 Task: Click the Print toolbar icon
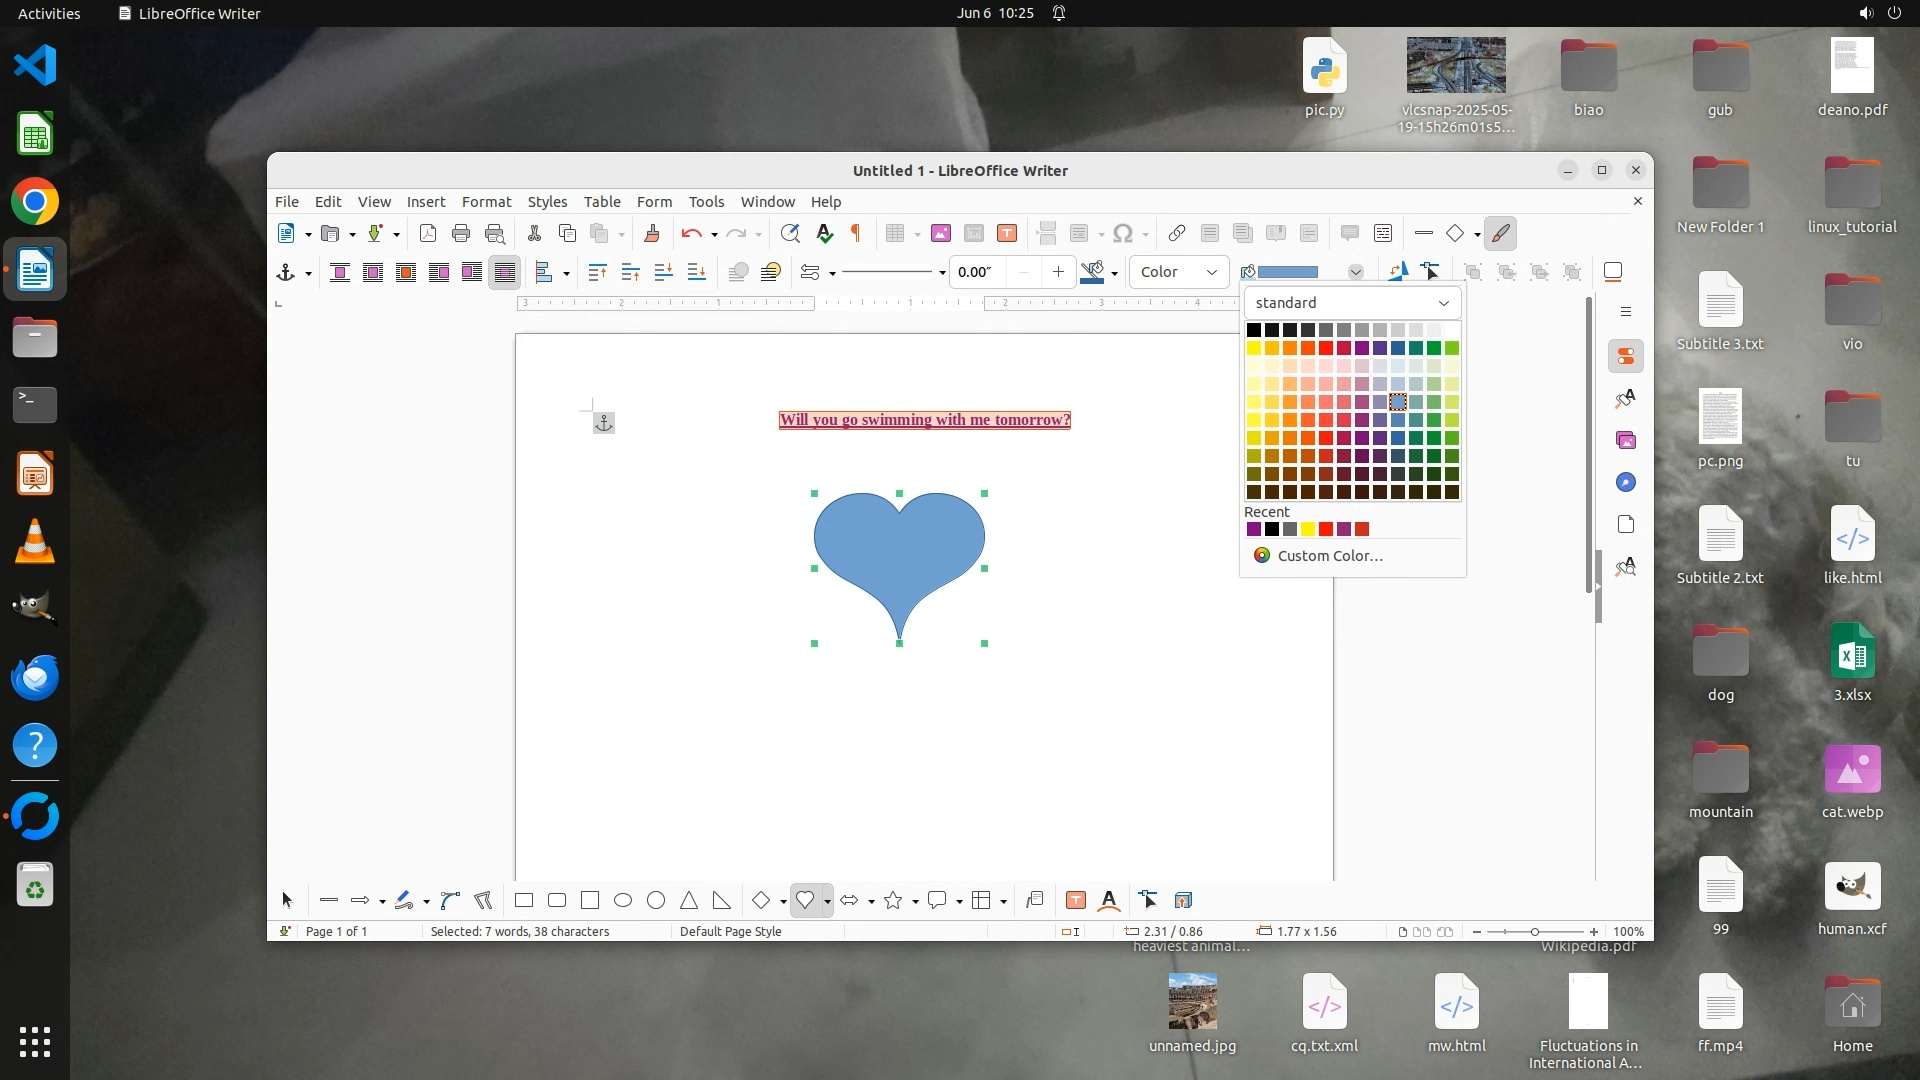point(461,233)
